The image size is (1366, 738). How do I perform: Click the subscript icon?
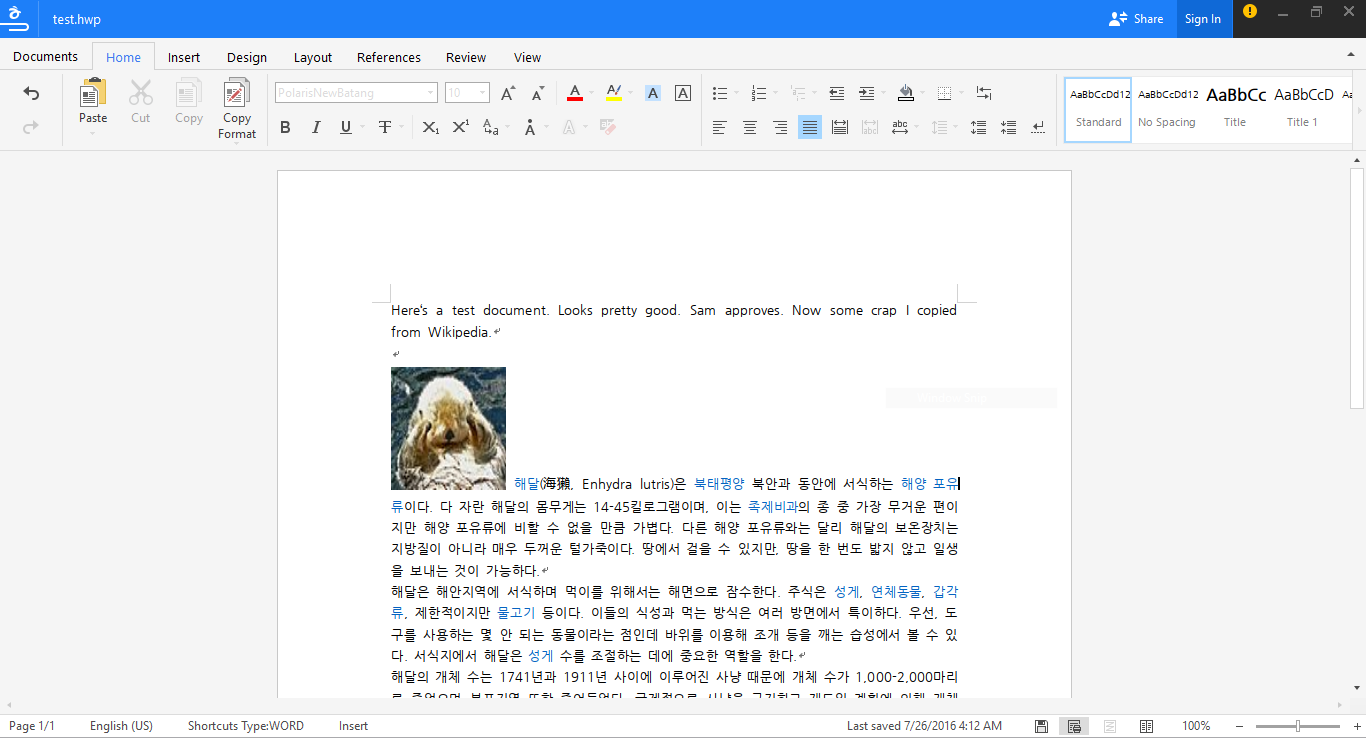point(430,127)
